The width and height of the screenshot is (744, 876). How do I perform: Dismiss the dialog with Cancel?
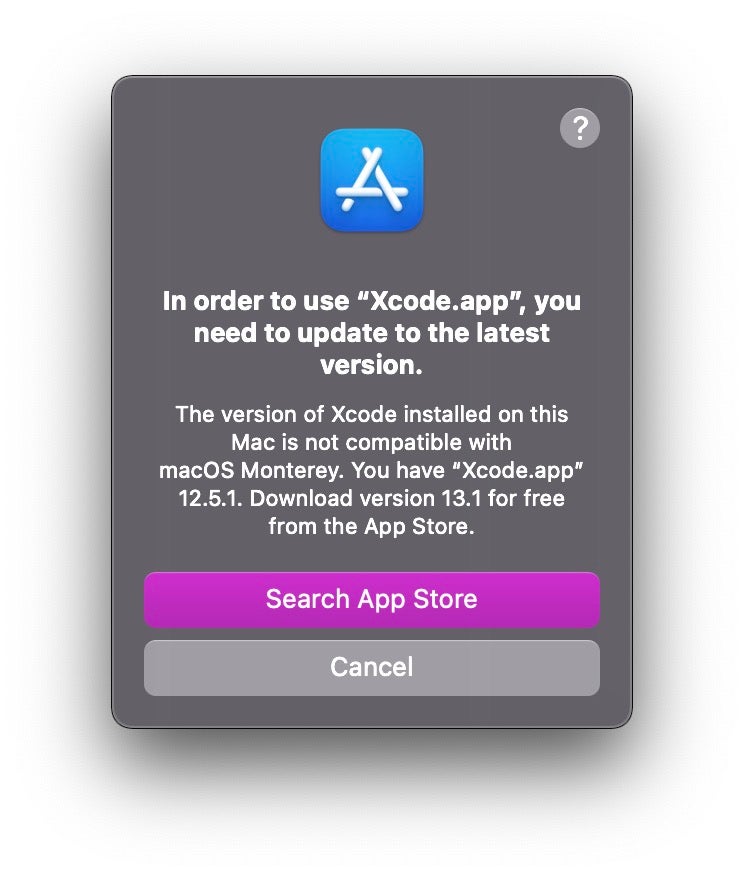371,667
